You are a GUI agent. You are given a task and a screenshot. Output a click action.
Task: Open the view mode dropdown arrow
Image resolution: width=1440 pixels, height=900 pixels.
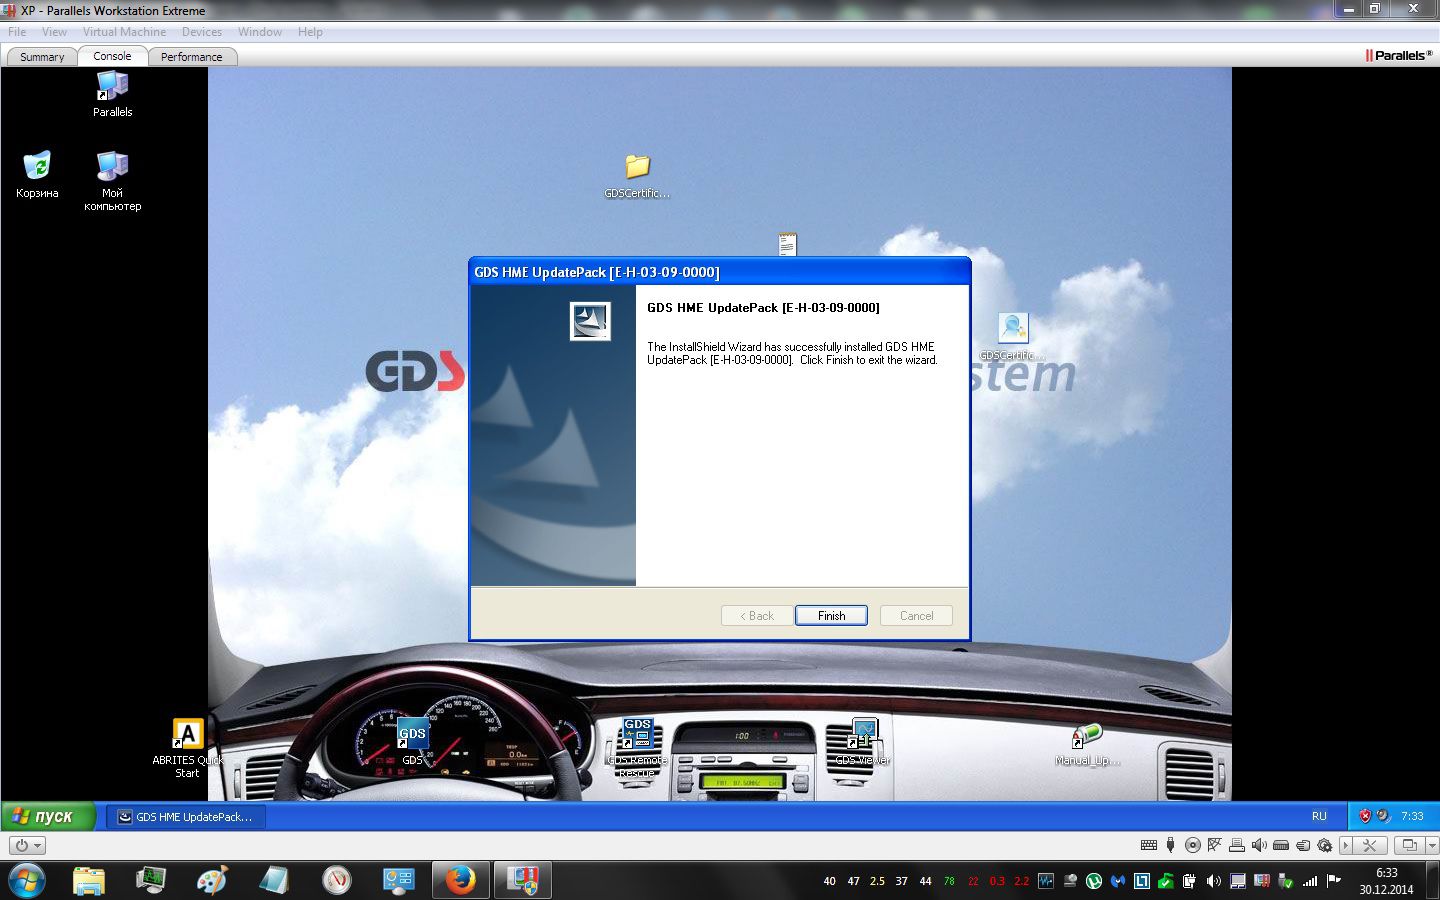[1432, 845]
